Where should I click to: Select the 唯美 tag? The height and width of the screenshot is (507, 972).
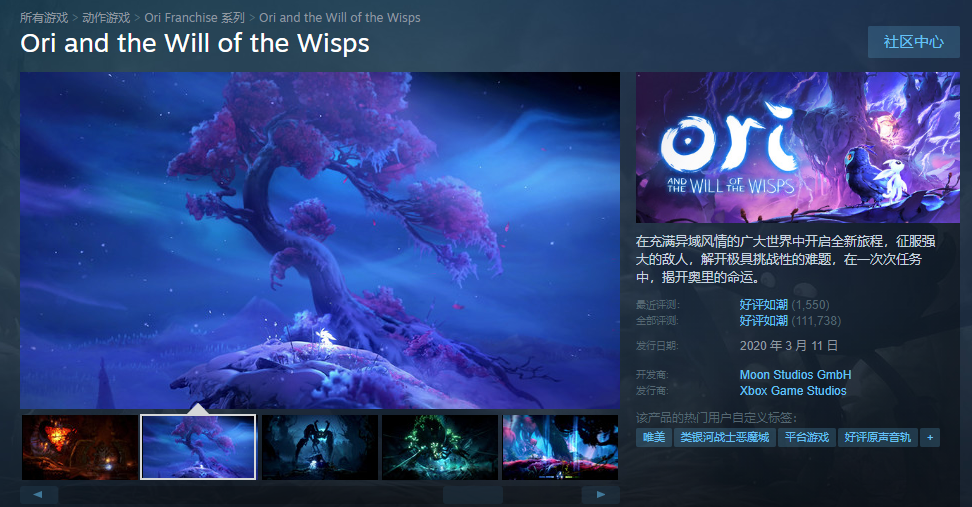click(653, 438)
